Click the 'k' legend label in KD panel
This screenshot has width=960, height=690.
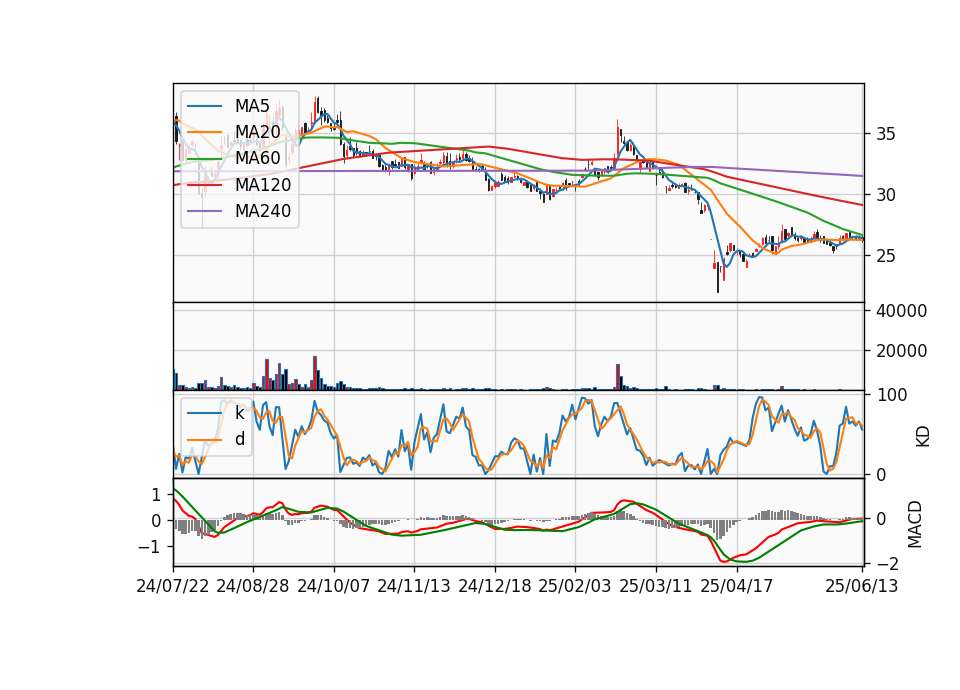coord(240,413)
